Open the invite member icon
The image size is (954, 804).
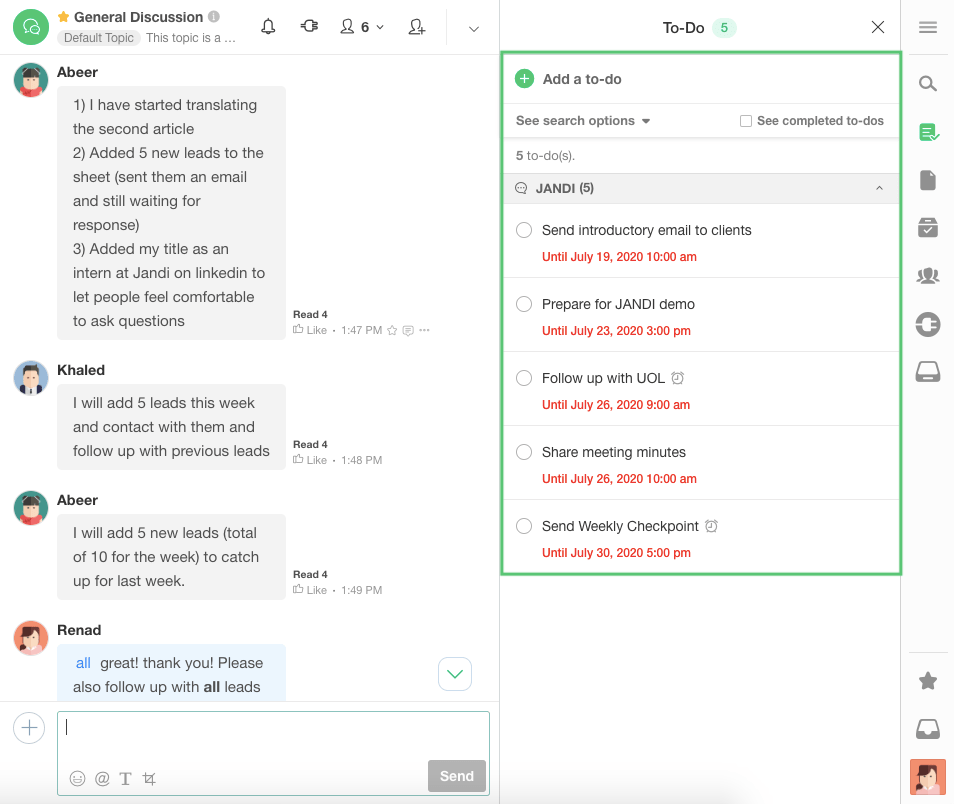[417, 27]
